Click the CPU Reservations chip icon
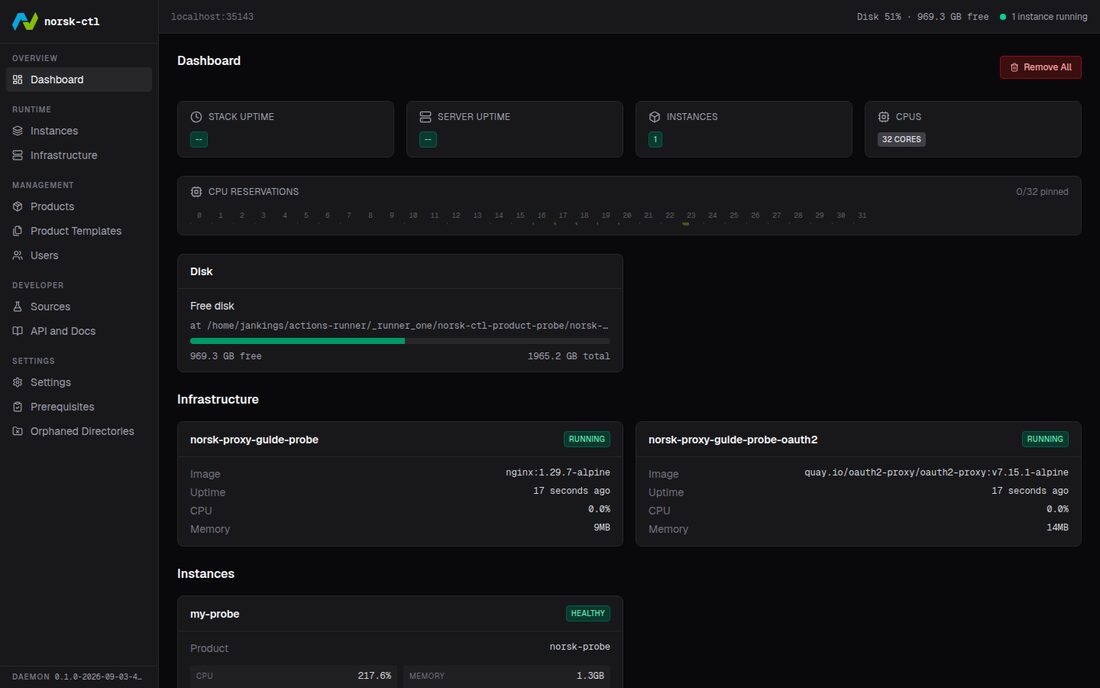Viewport: 1100px width, 688px height. (x=196, y=192)
